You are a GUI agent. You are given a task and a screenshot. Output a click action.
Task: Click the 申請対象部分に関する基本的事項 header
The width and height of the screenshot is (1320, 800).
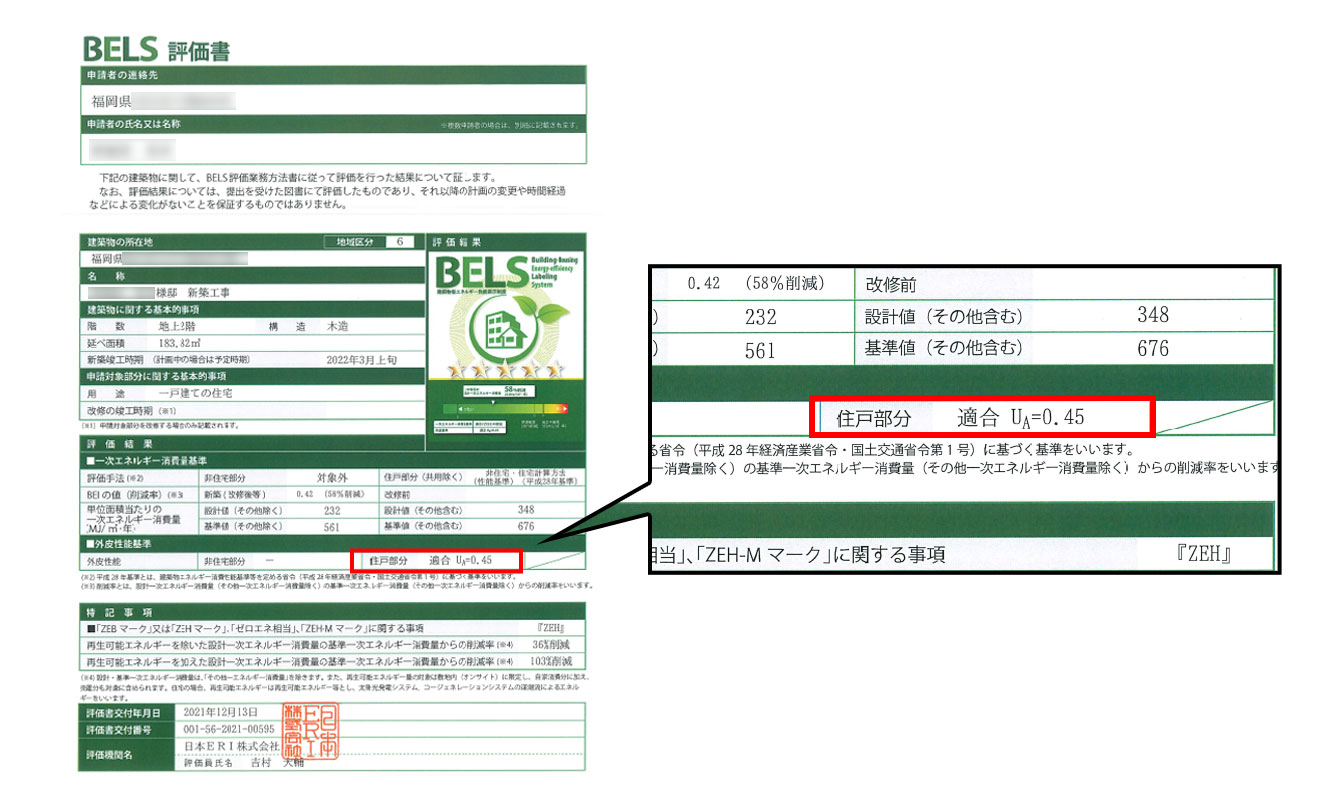tap(156, 376)
